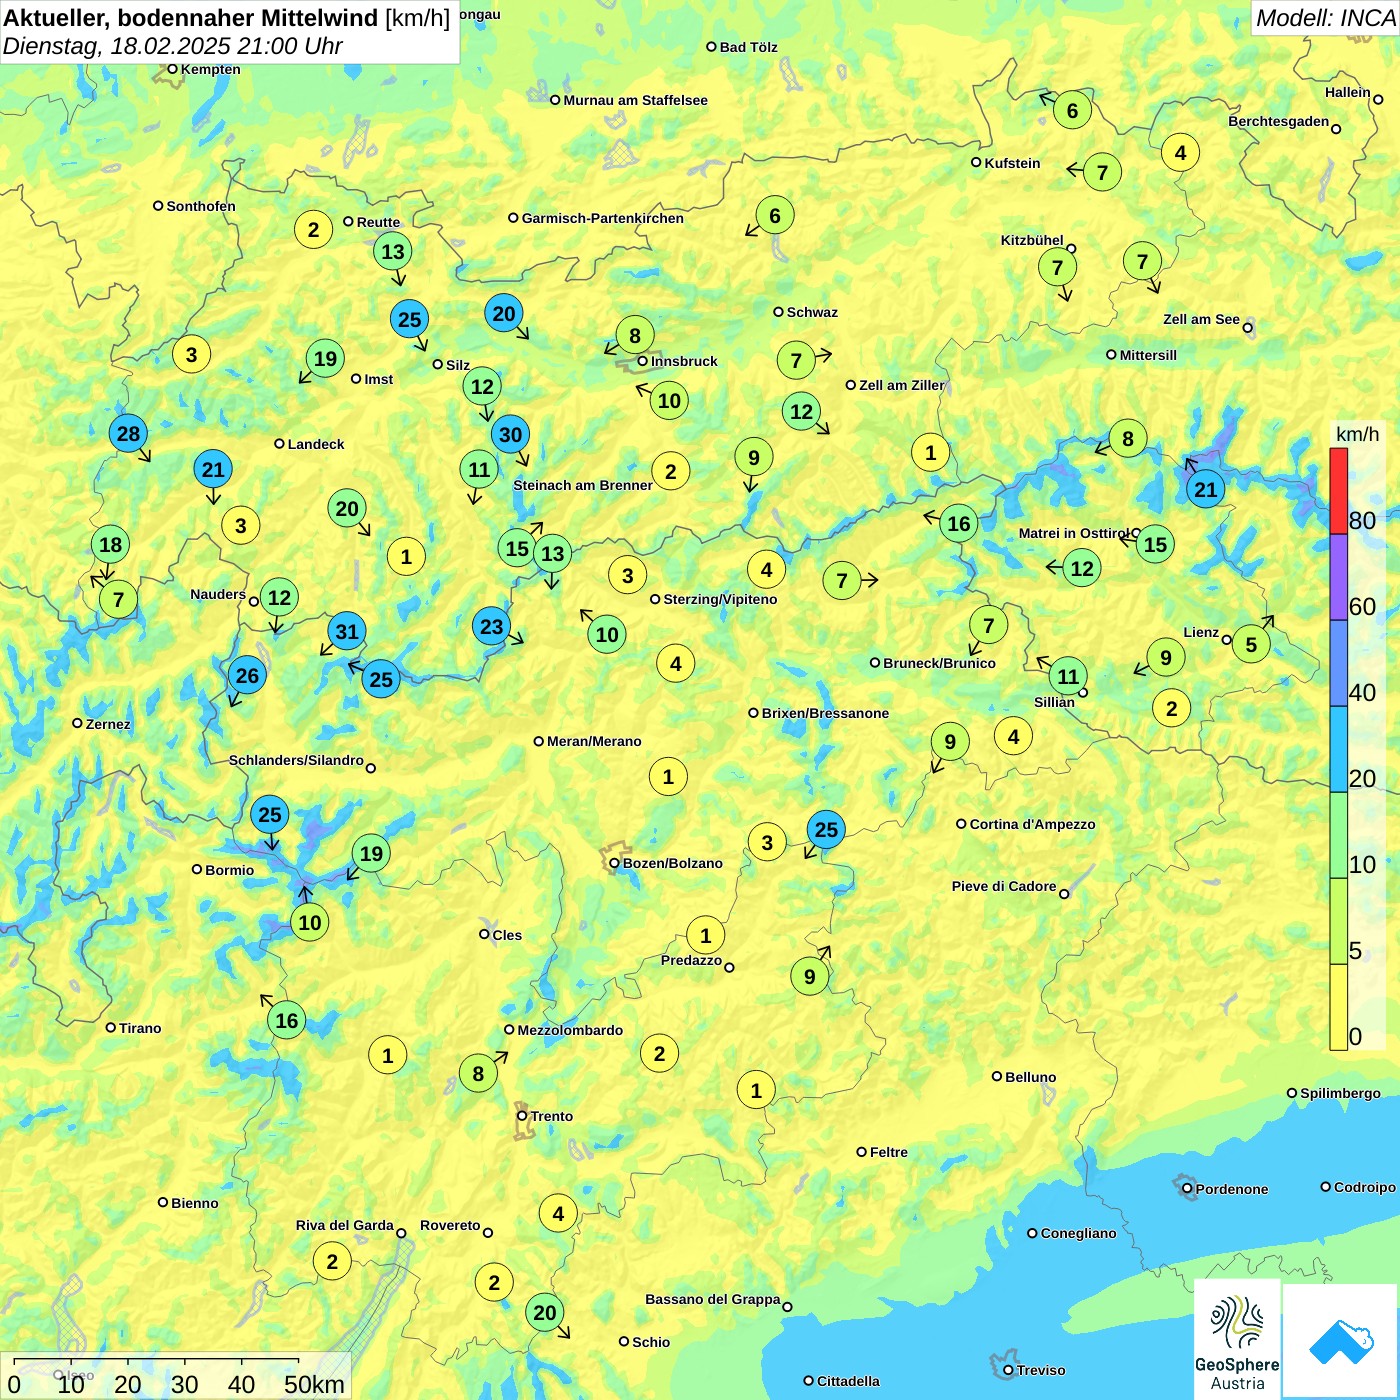Click the 12 km/h marker beside Nauders

pos(279,597)
